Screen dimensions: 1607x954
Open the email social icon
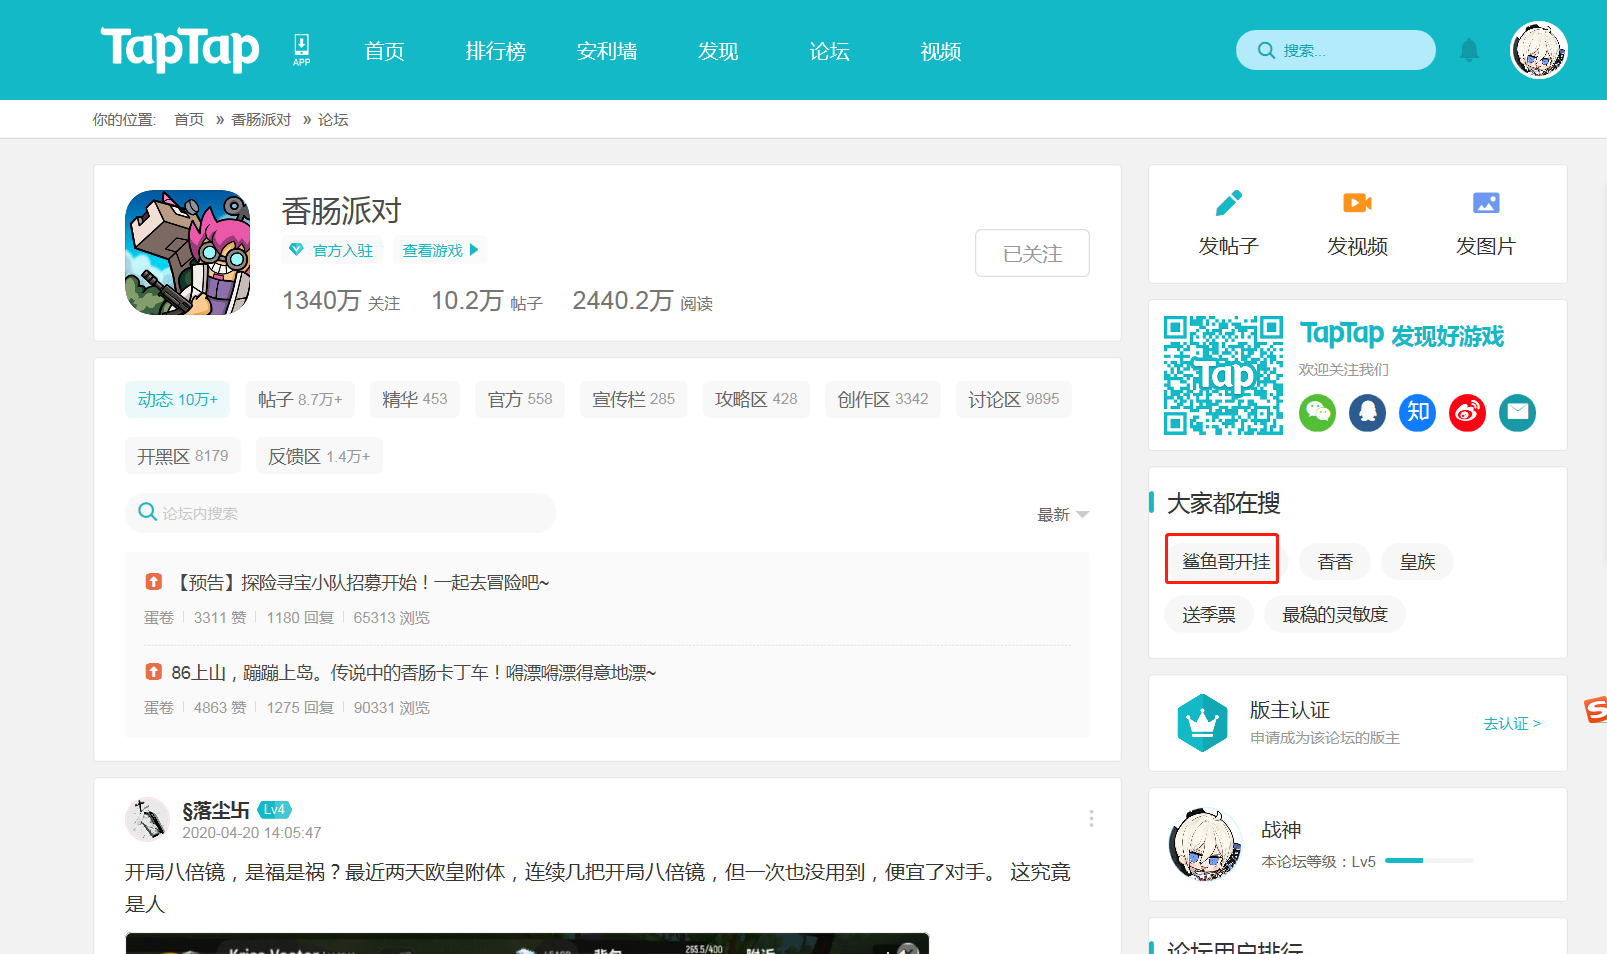[1517, 412]
